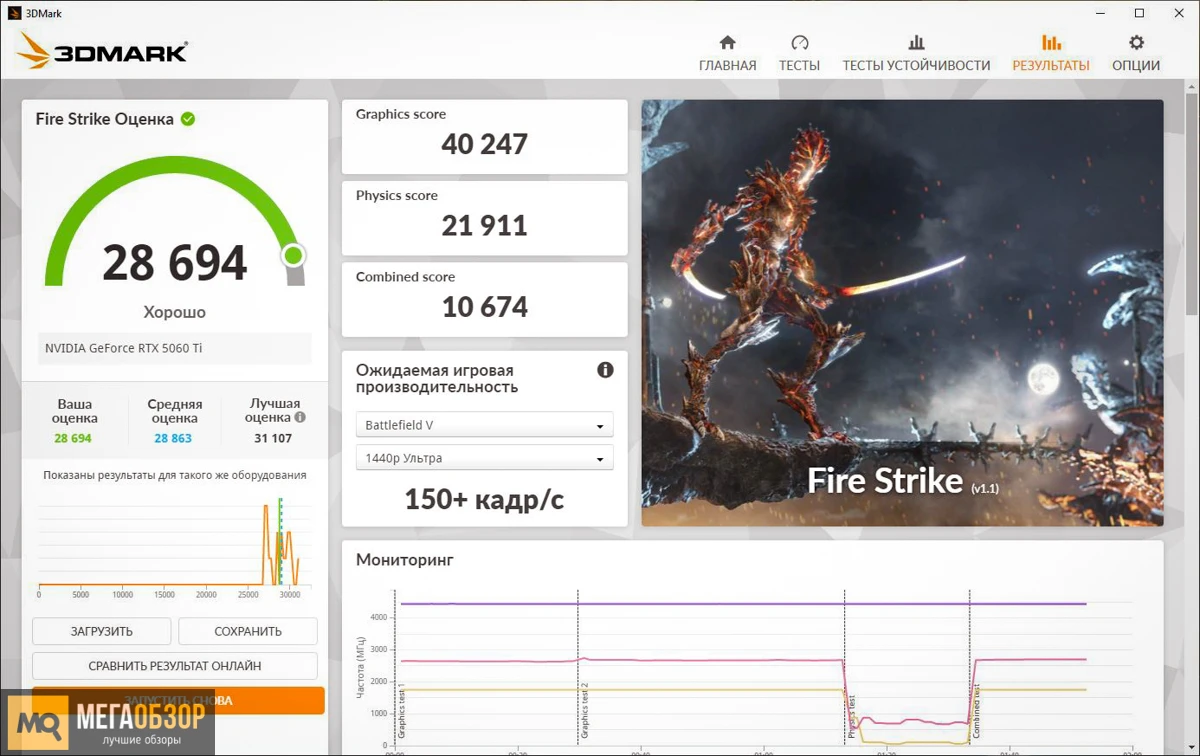
Task: Click СРАВНИТЬ РЕЗУЛЬТАТ ОНЛАЙН button
Action: (175, 666)
